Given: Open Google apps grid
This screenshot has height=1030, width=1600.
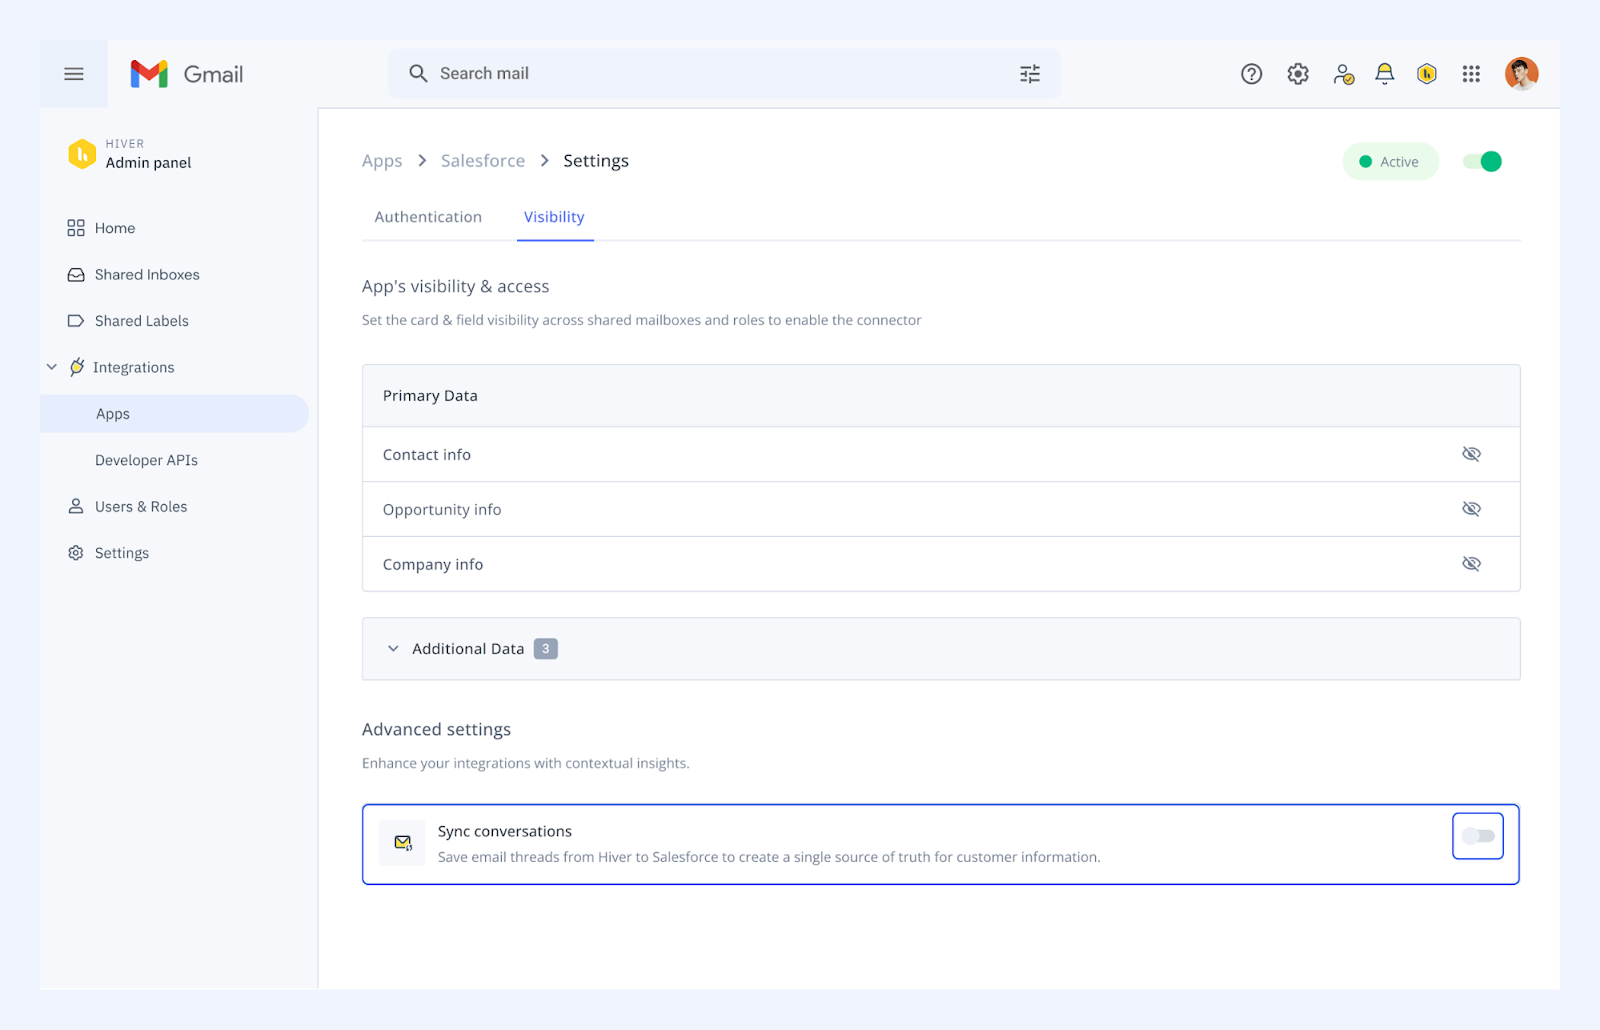Looking at the screenshot, I should pyautogui.click(x=1471, y=74).
